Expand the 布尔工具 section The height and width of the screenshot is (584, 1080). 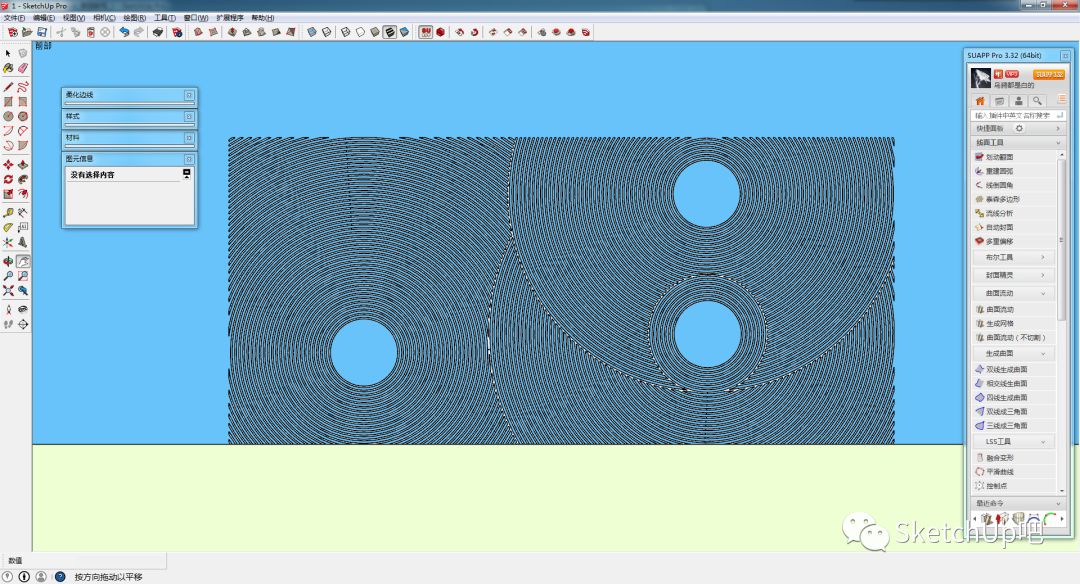(1013, 257)
